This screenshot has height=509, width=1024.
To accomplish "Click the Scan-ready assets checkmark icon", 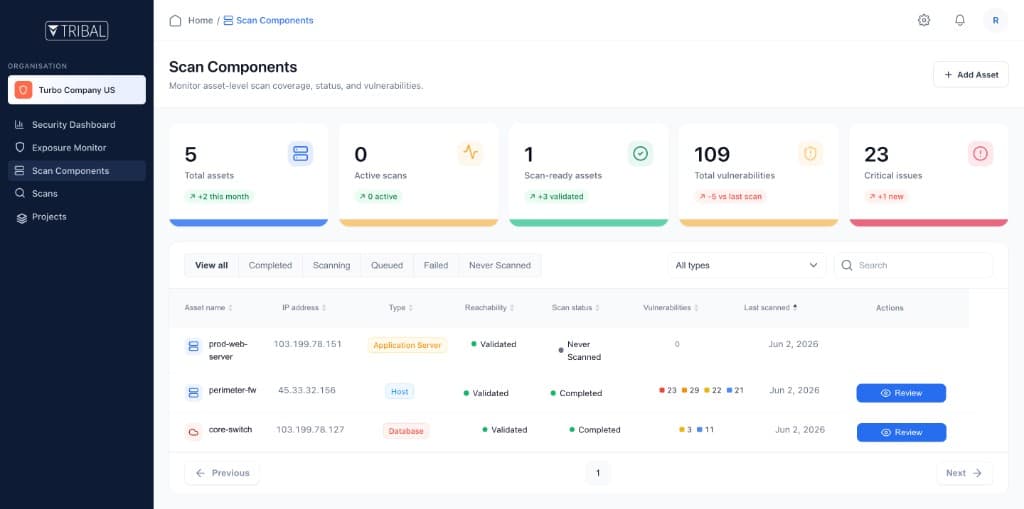I will [x=641, y=154].
